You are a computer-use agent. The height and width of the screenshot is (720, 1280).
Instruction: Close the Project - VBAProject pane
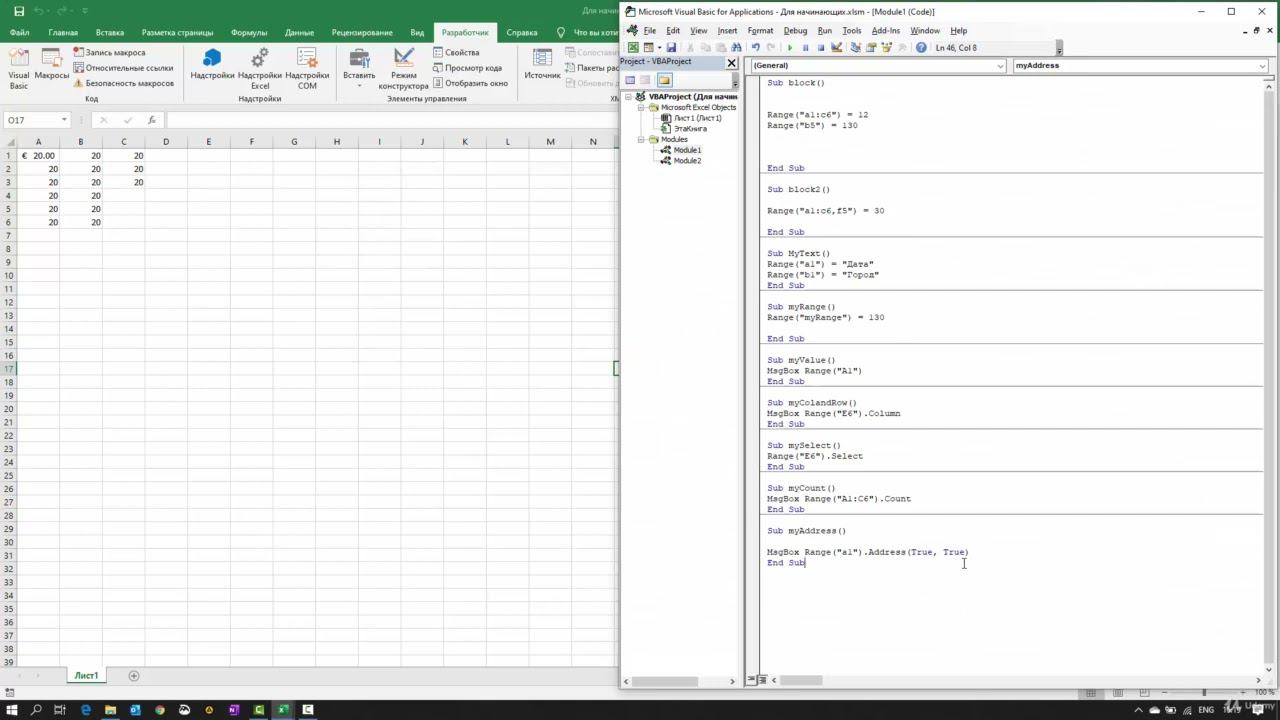pyautogui.click(x=731, y=62)
